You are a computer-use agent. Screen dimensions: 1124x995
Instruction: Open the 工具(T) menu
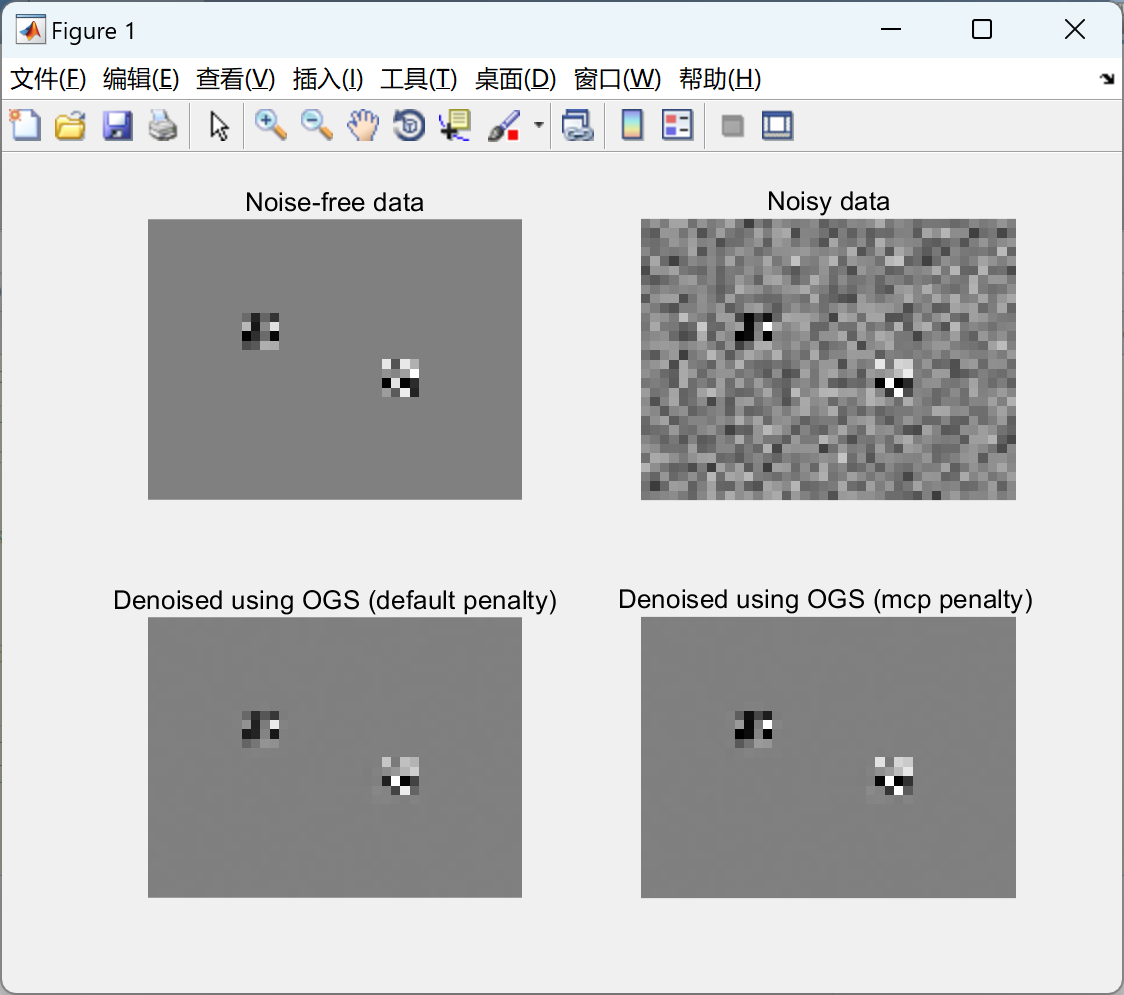click(x=419, y=79)
